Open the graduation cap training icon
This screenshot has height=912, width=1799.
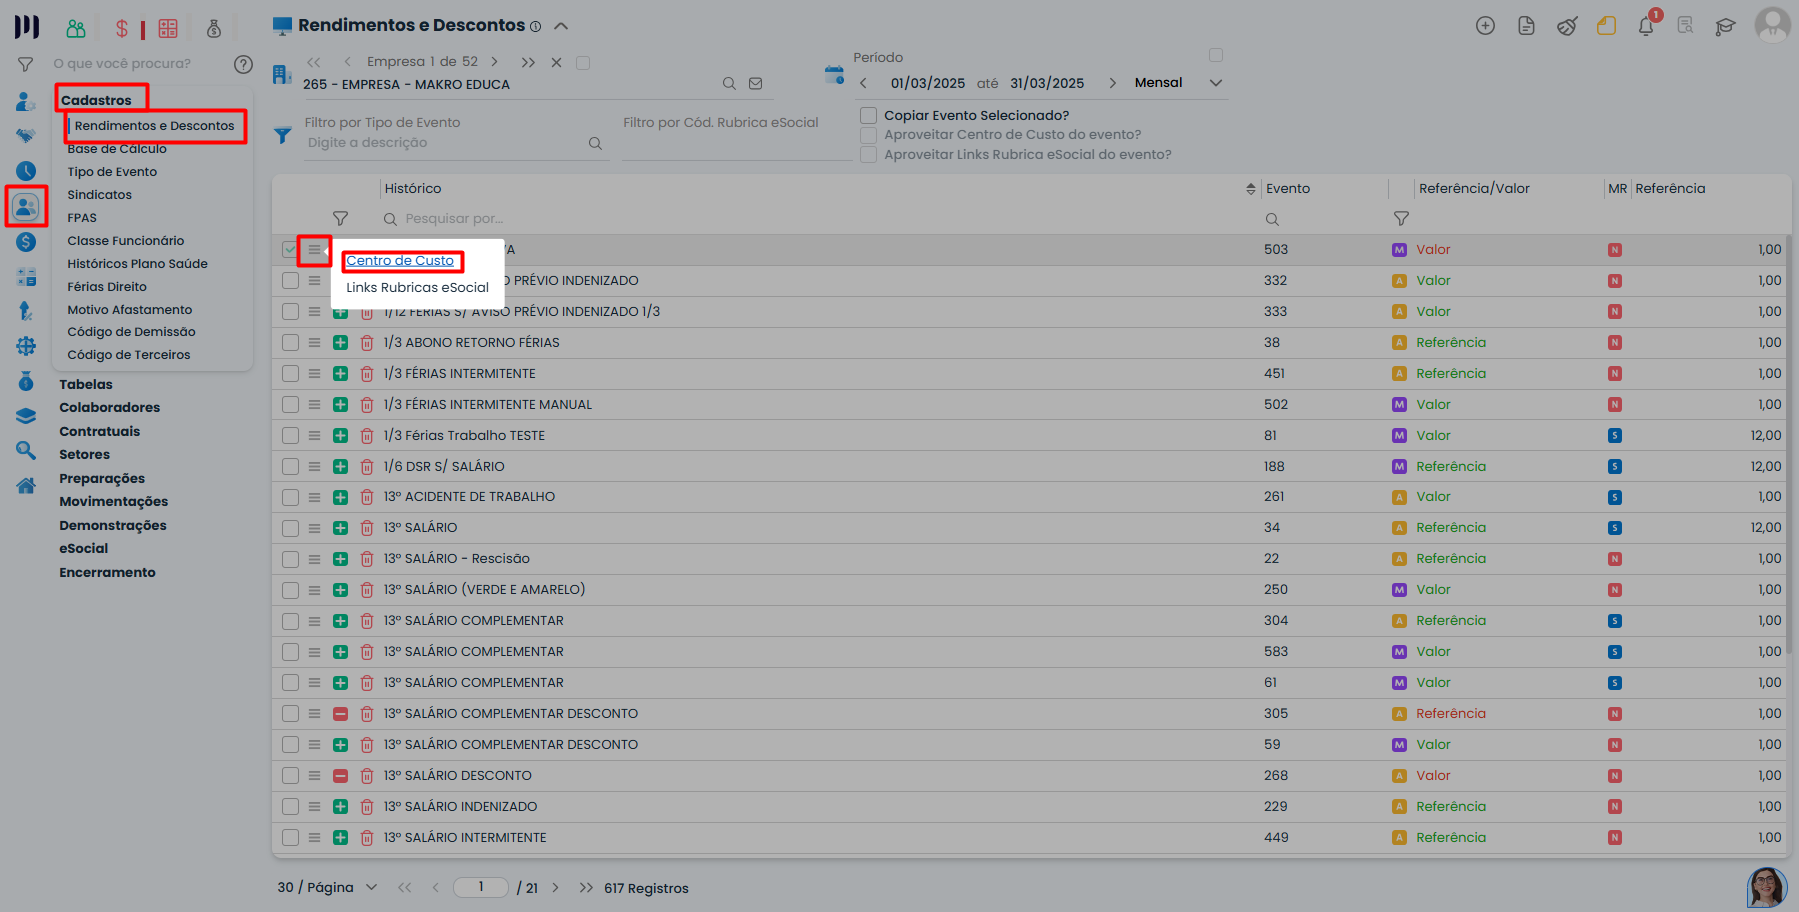point(1725,27)
